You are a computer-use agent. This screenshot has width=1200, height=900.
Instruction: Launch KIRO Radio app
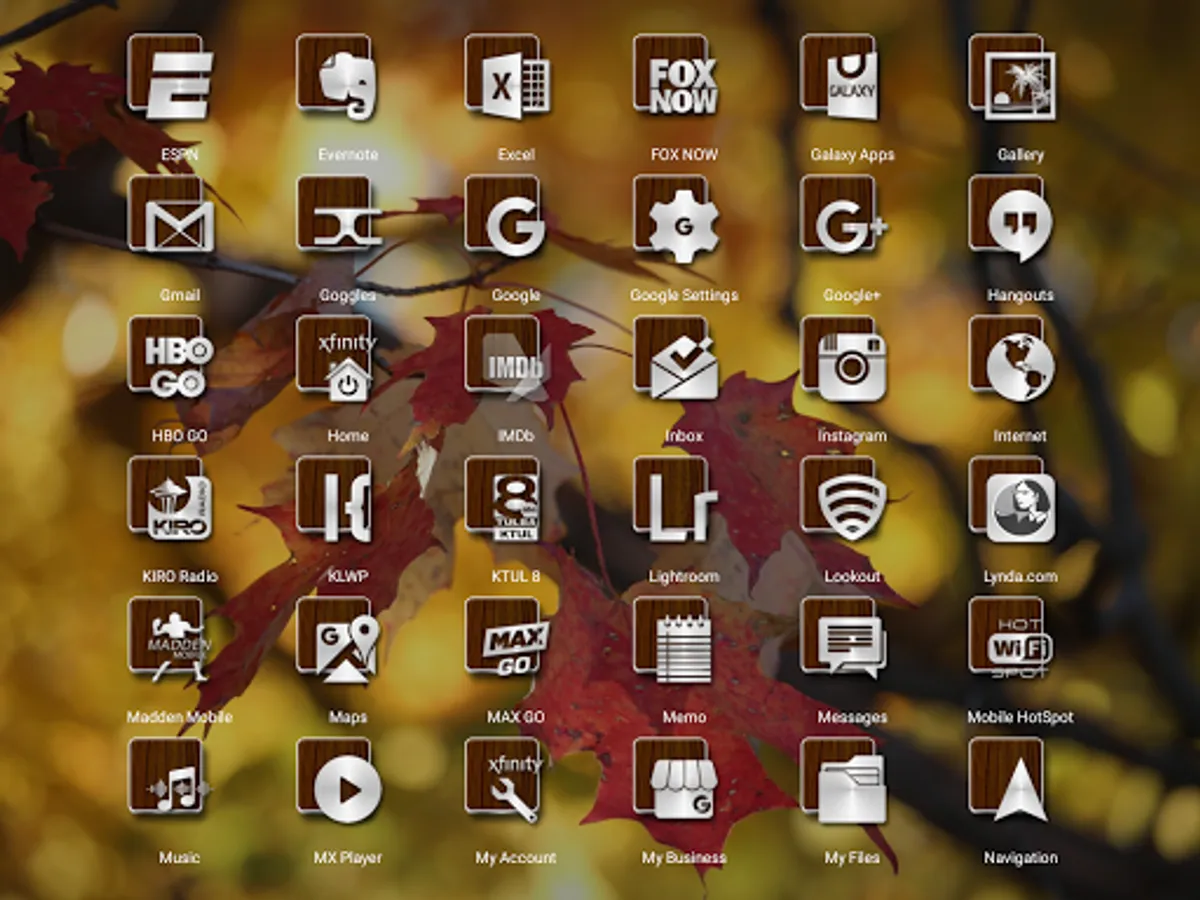170,500
